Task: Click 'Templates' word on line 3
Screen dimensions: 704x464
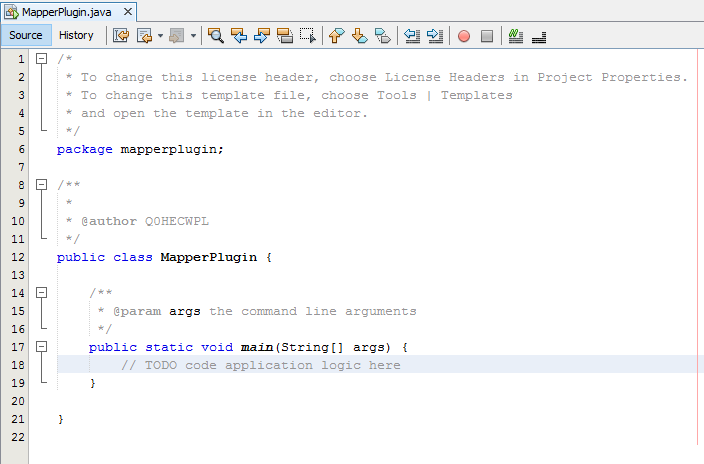Action: click(x=476, y=95)
